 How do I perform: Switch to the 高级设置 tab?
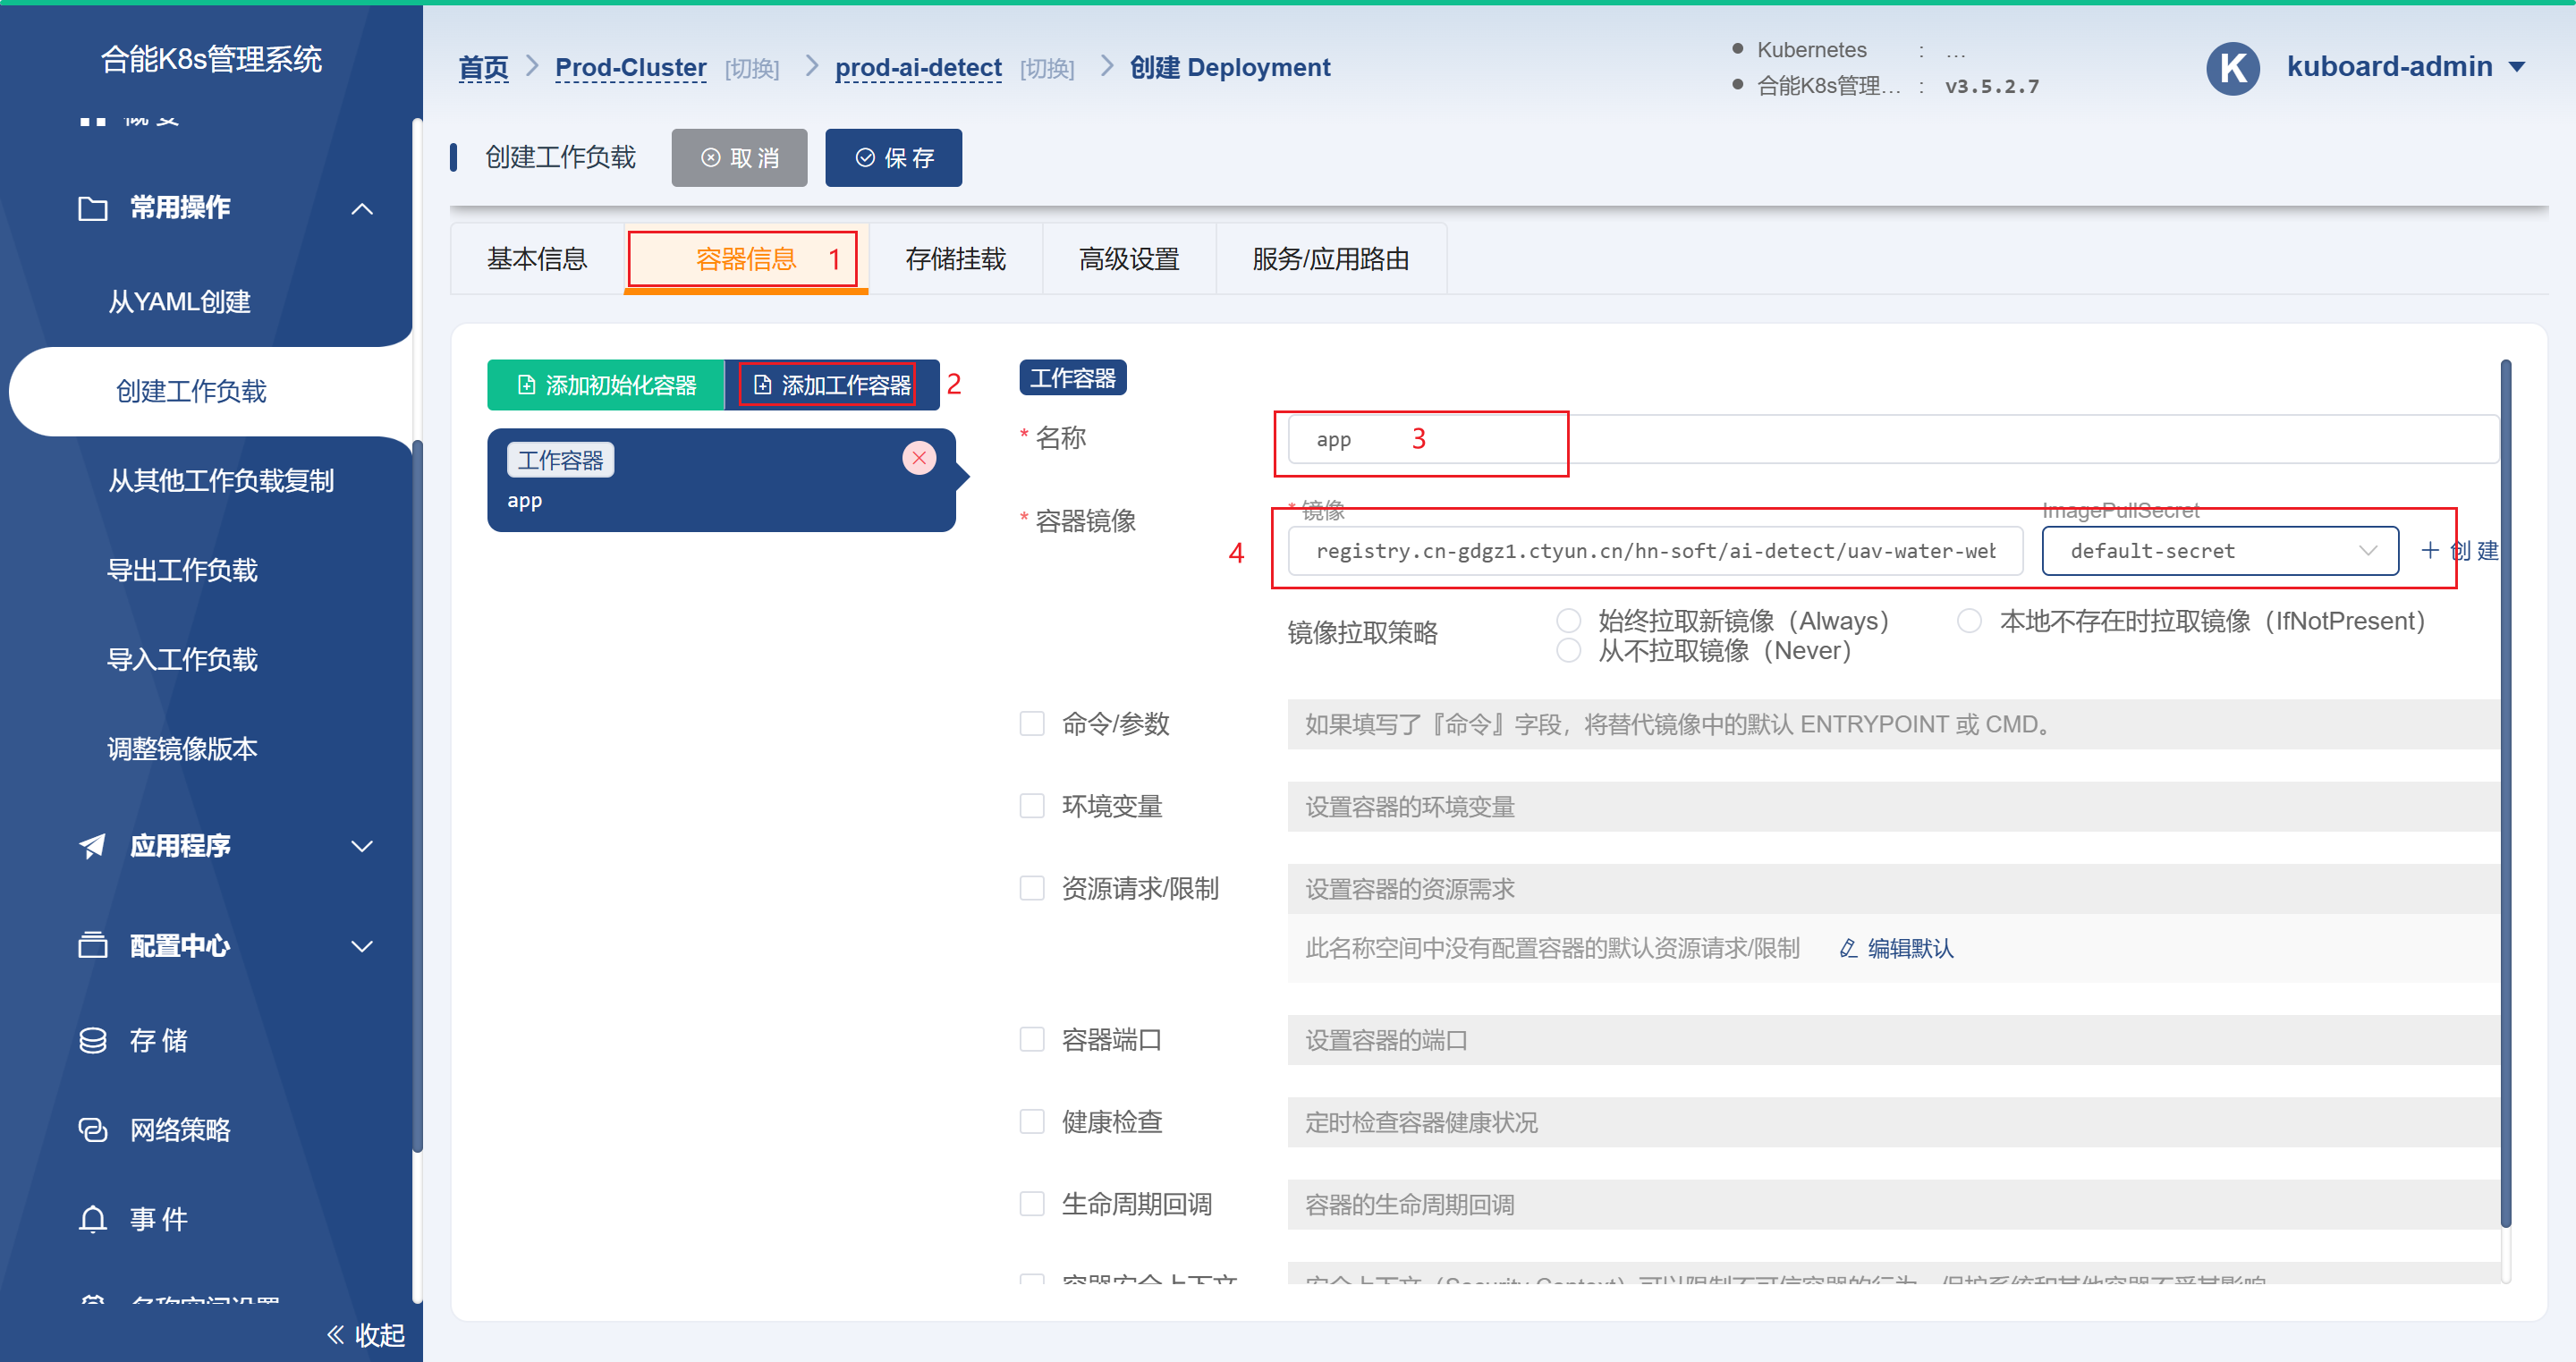pyautogui.click(x=1129, y=259)
